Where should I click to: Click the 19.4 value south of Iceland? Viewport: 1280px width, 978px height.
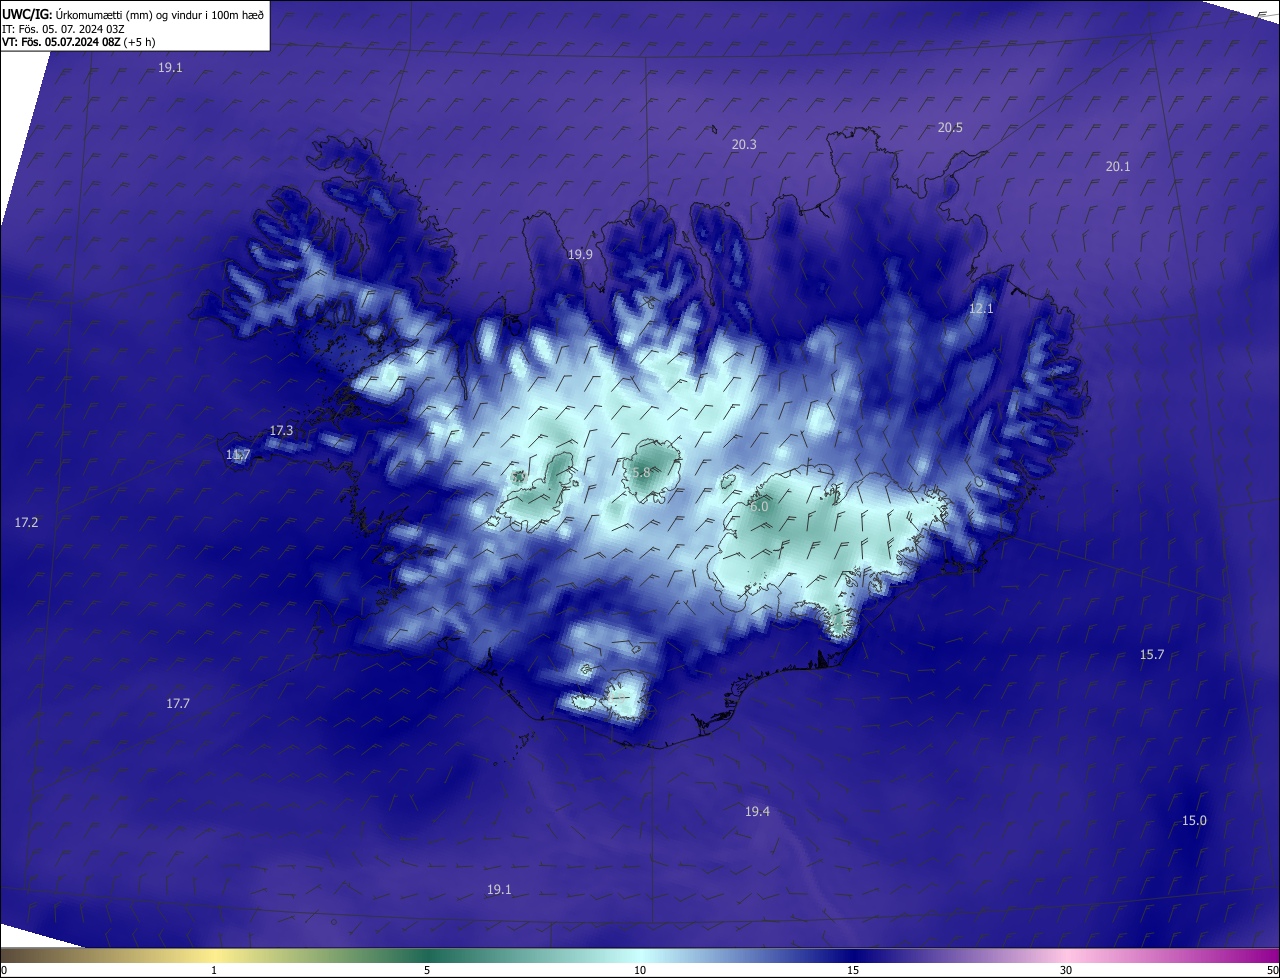[757, 811]
